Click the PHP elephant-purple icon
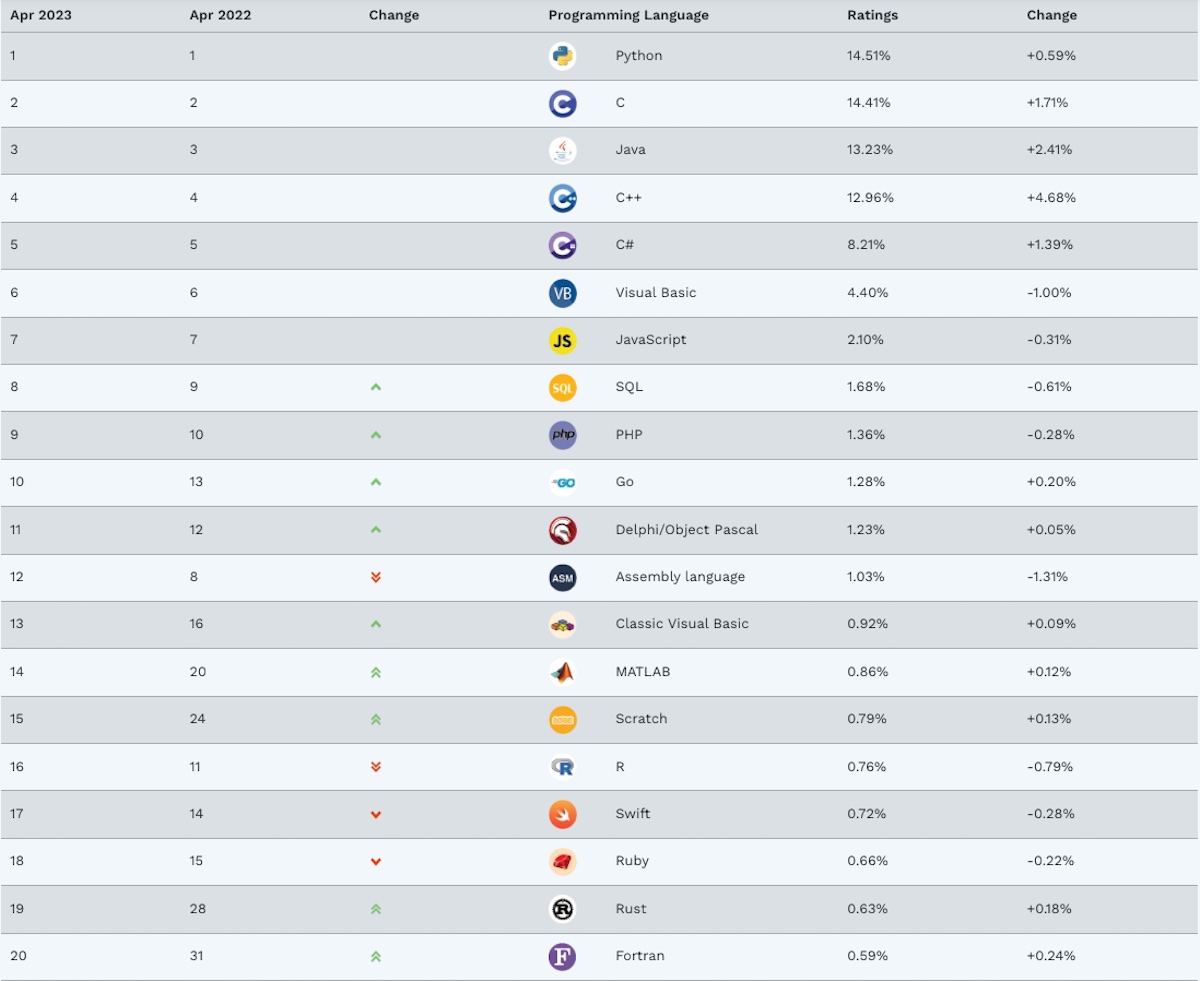Image resolution: width=1200 pixels, height=981 pixels. pos(562,435)
